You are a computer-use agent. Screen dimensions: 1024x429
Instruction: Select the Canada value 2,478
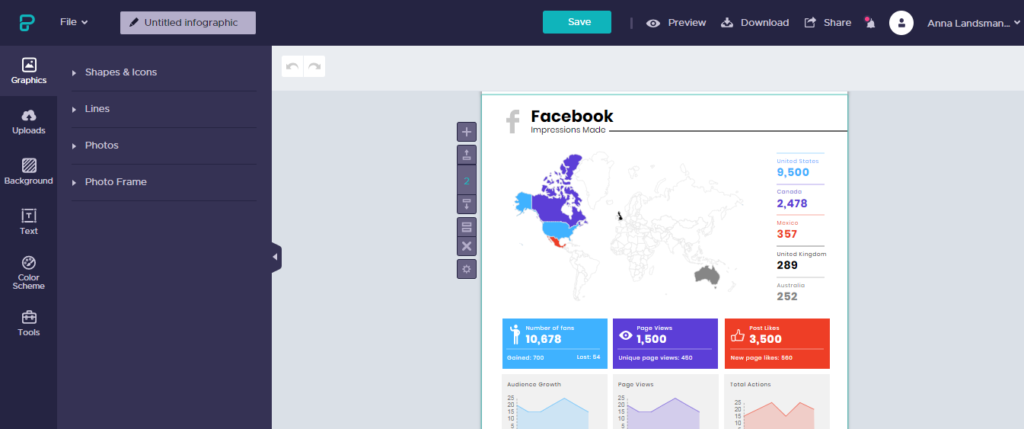(x=792, y=203)
